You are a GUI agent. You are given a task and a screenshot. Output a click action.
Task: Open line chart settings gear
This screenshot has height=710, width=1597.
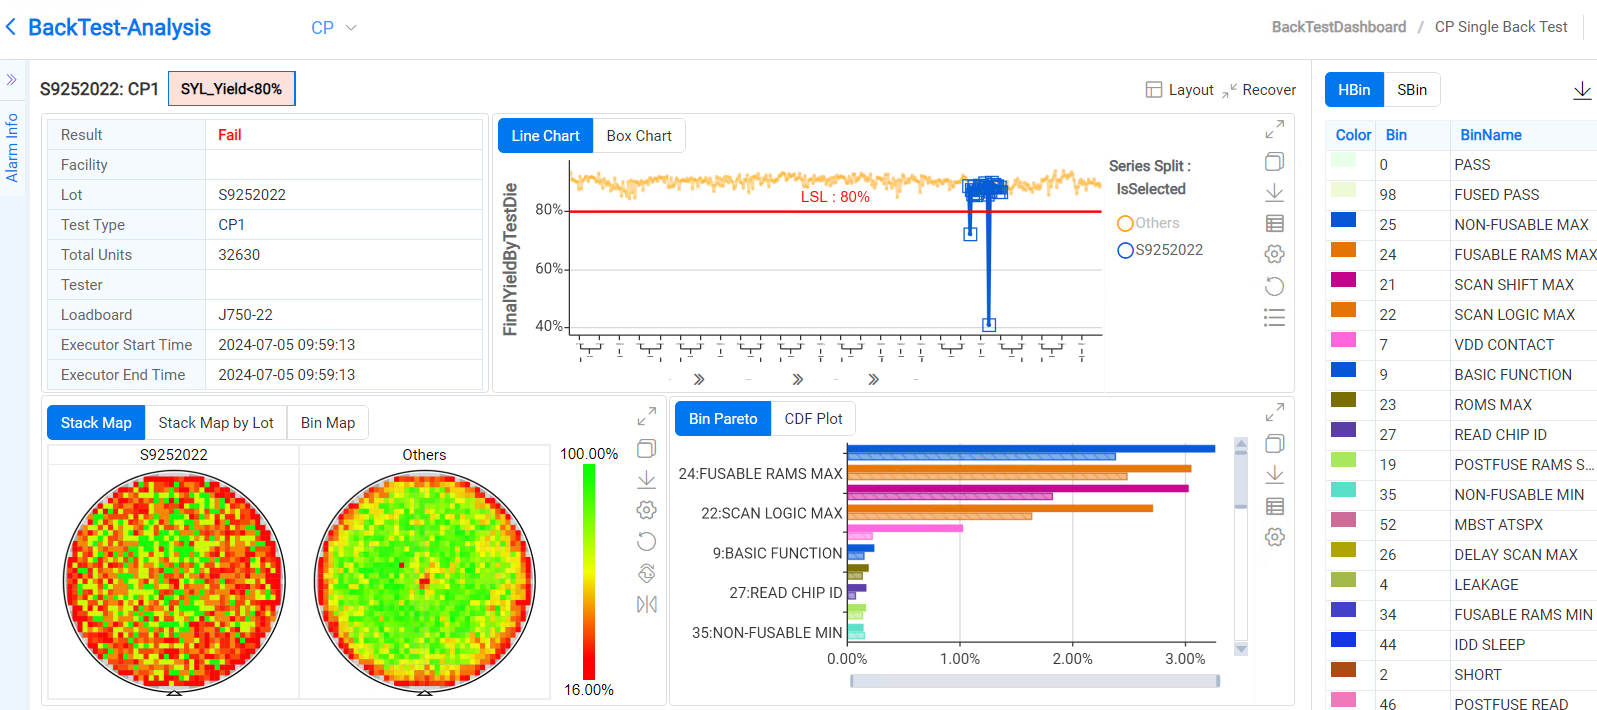pyautogui.click(x=1274, y=255)
